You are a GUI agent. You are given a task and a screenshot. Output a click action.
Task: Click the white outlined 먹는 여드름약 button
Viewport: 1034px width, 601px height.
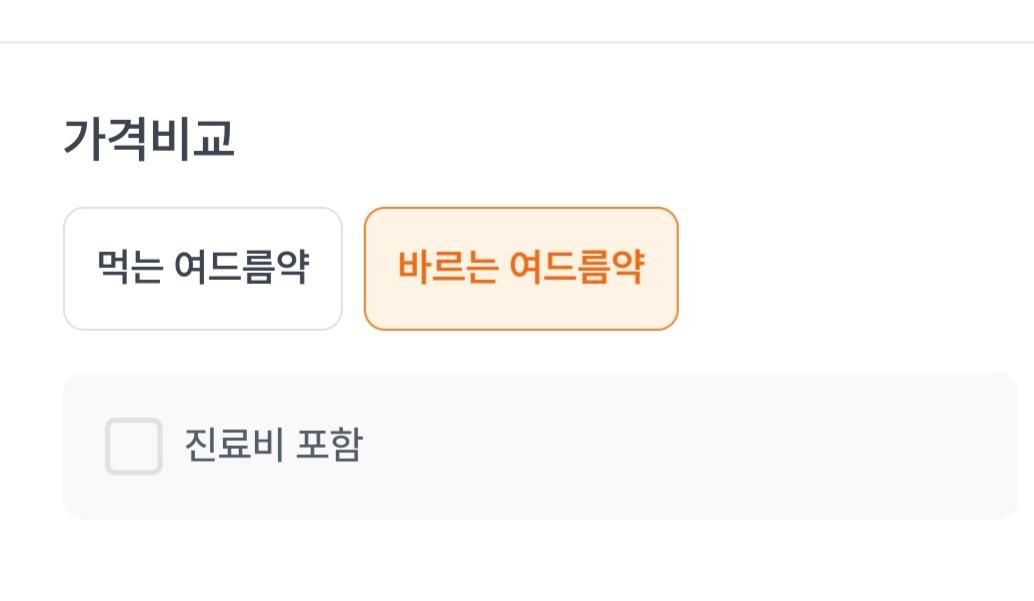tap(203, 269)
